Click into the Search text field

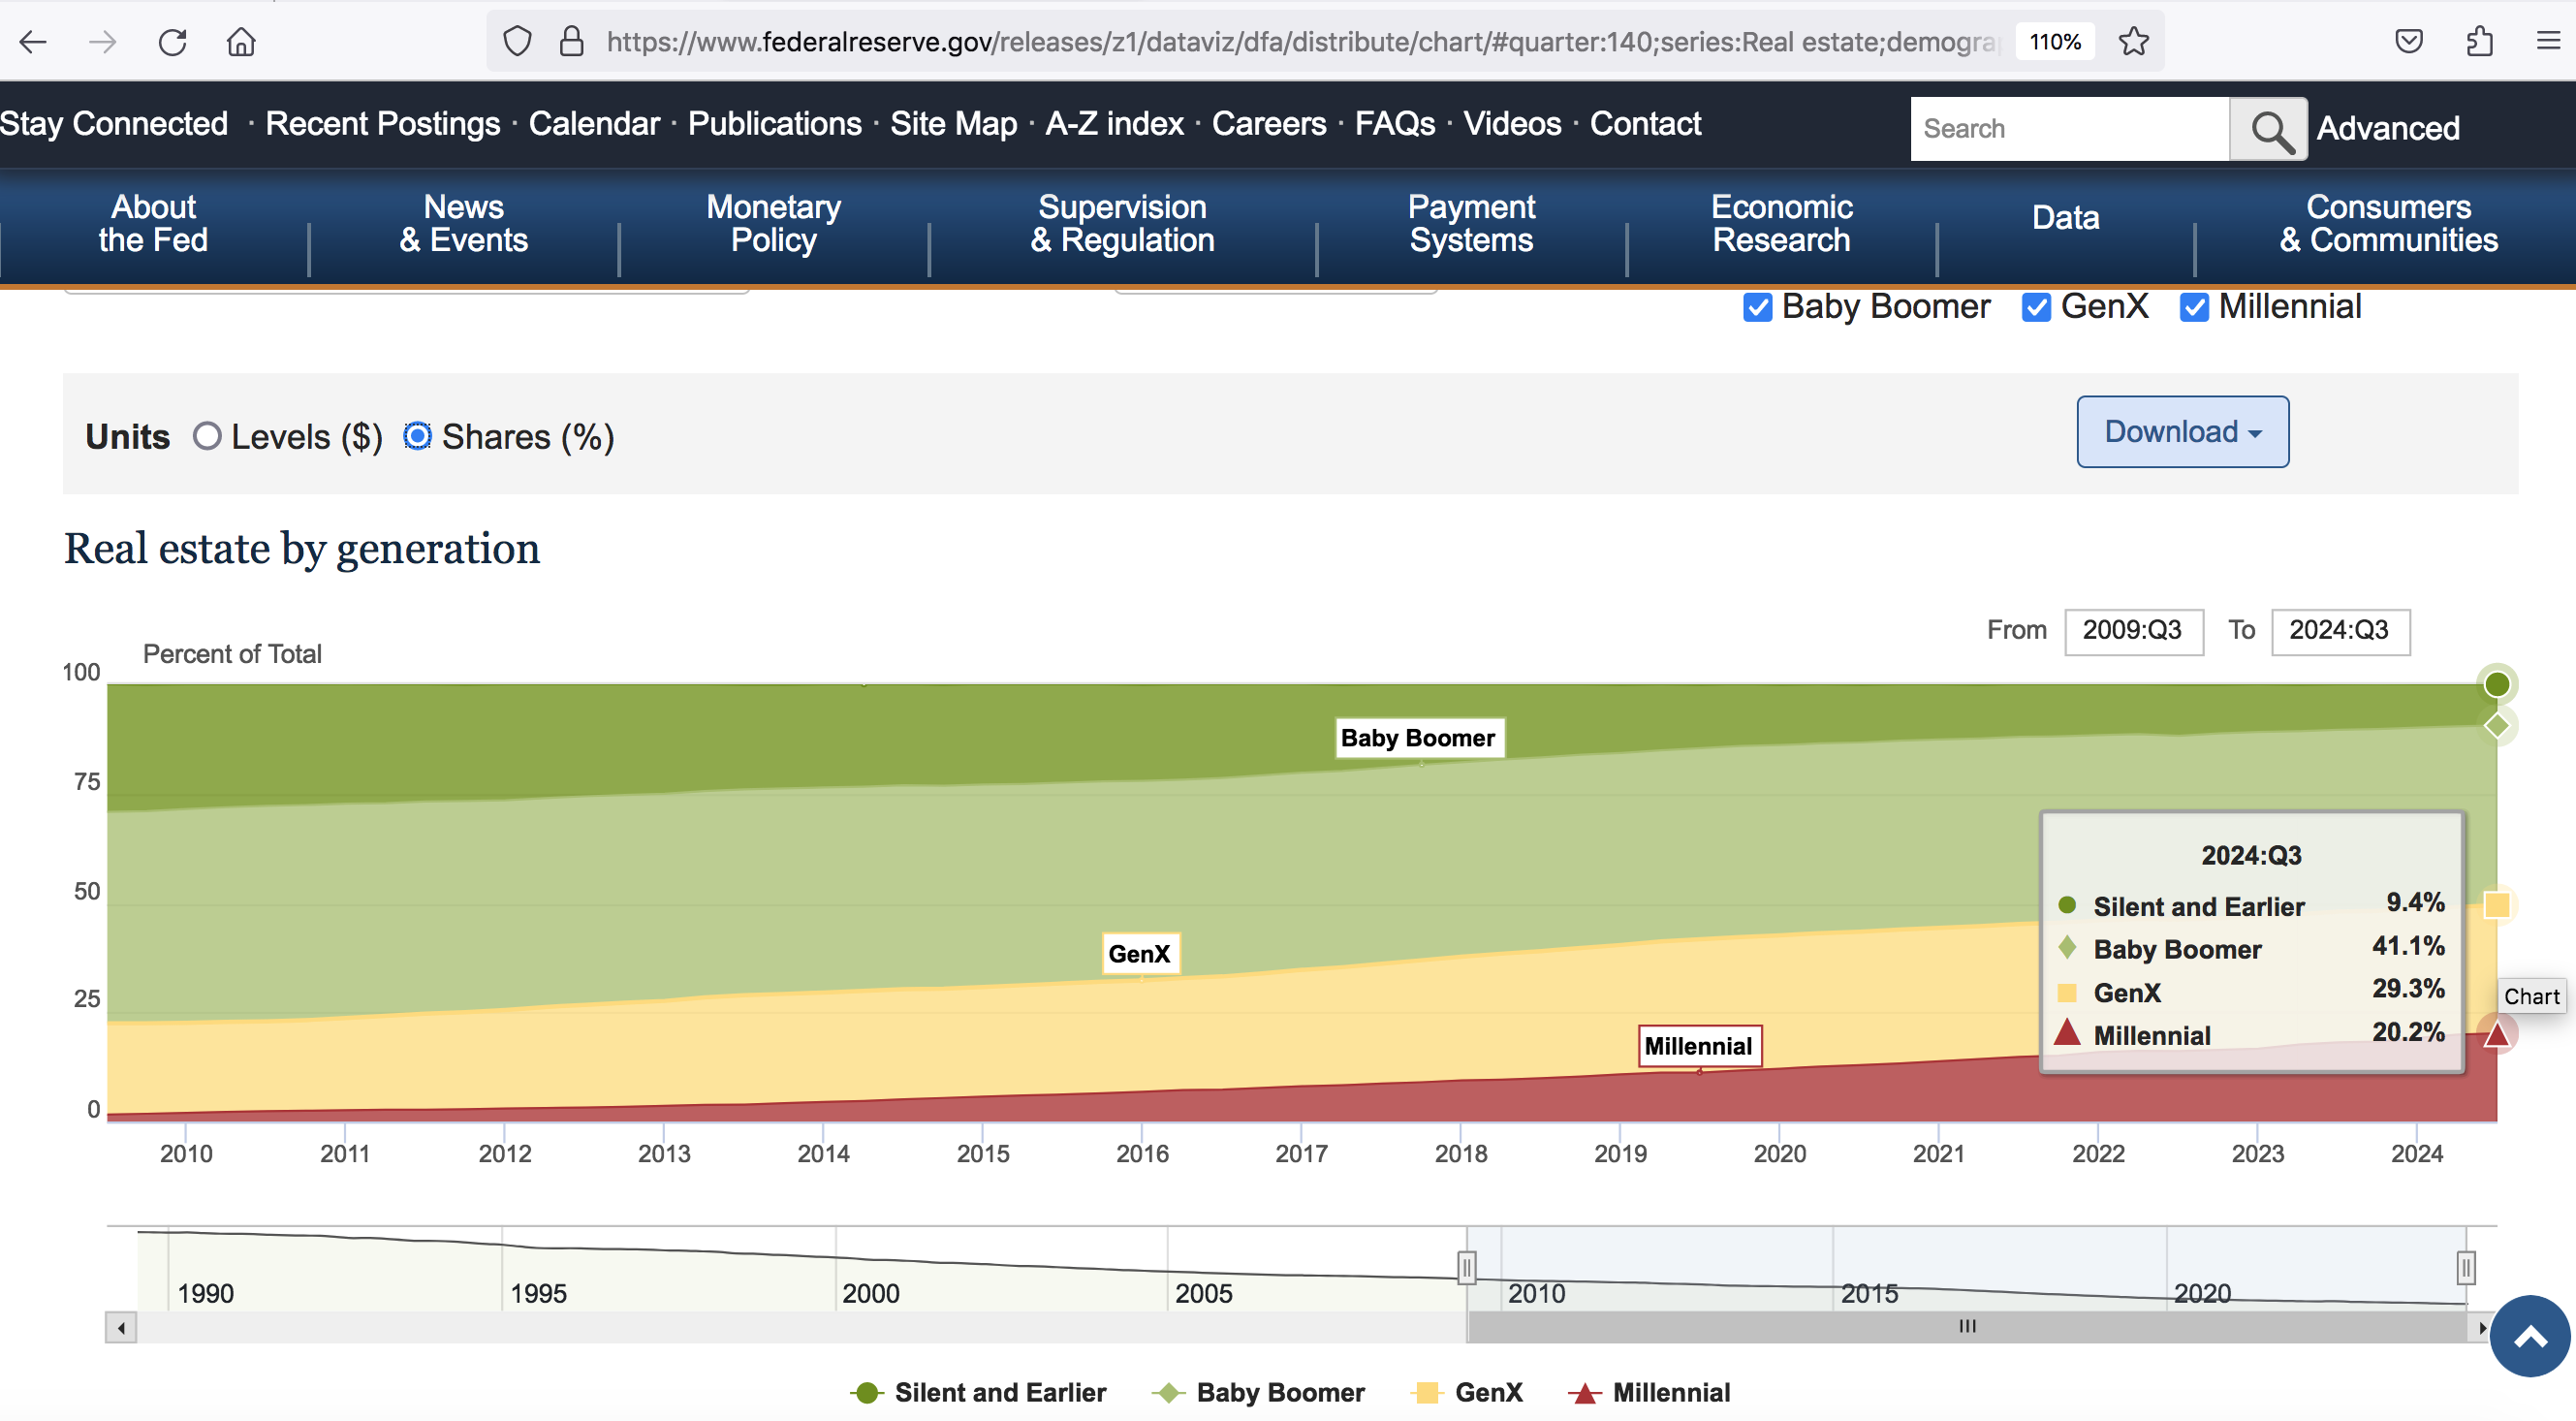[x=2070, y=129]
